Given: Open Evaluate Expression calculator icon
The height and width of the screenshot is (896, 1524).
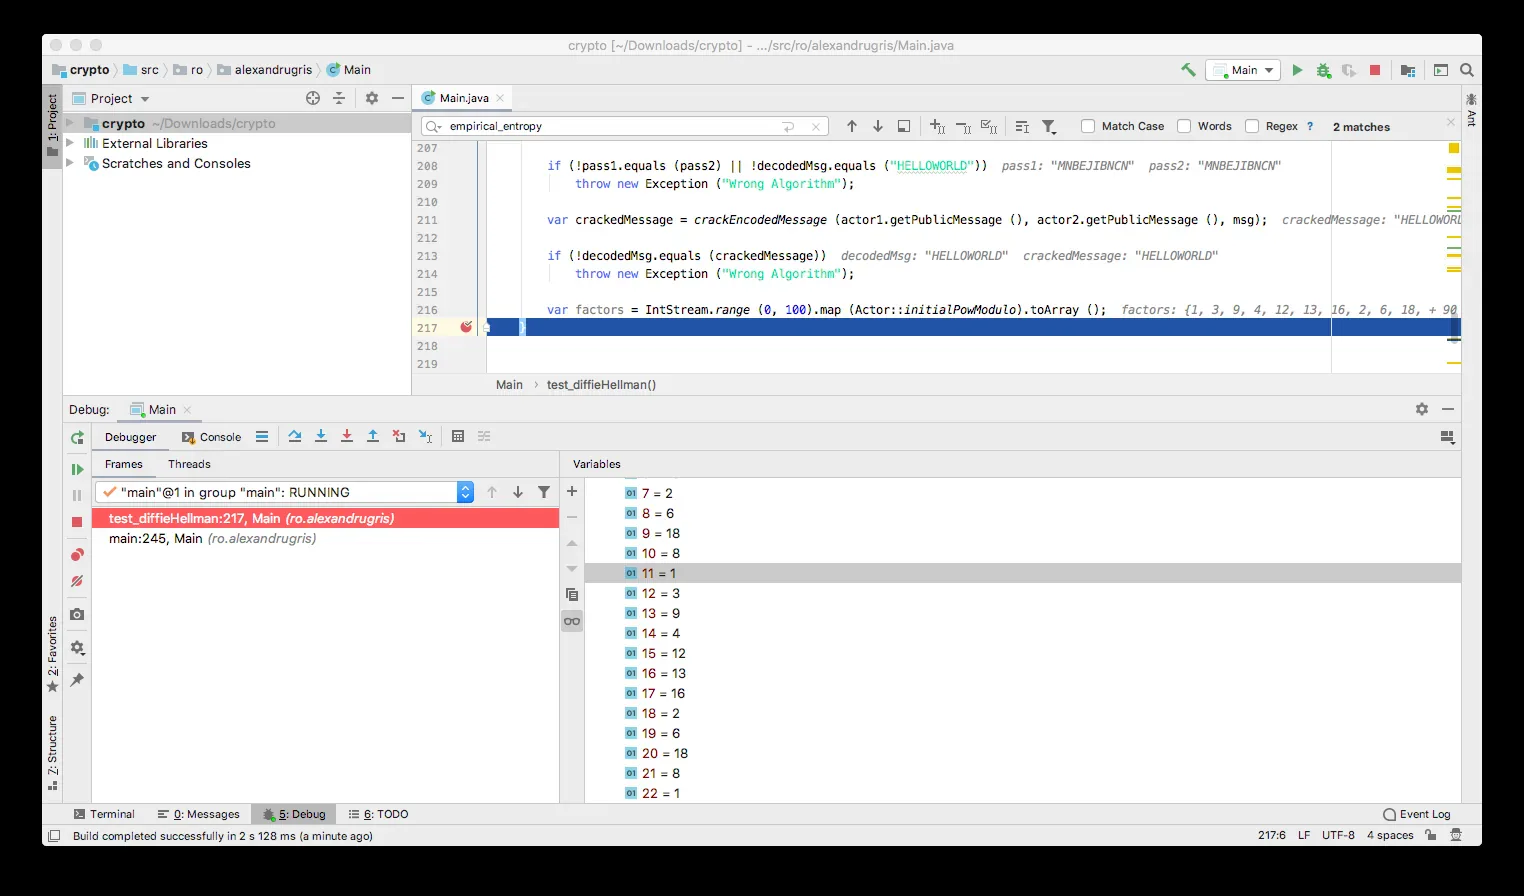Looking at the screenshot, I should tap(458, 436).
